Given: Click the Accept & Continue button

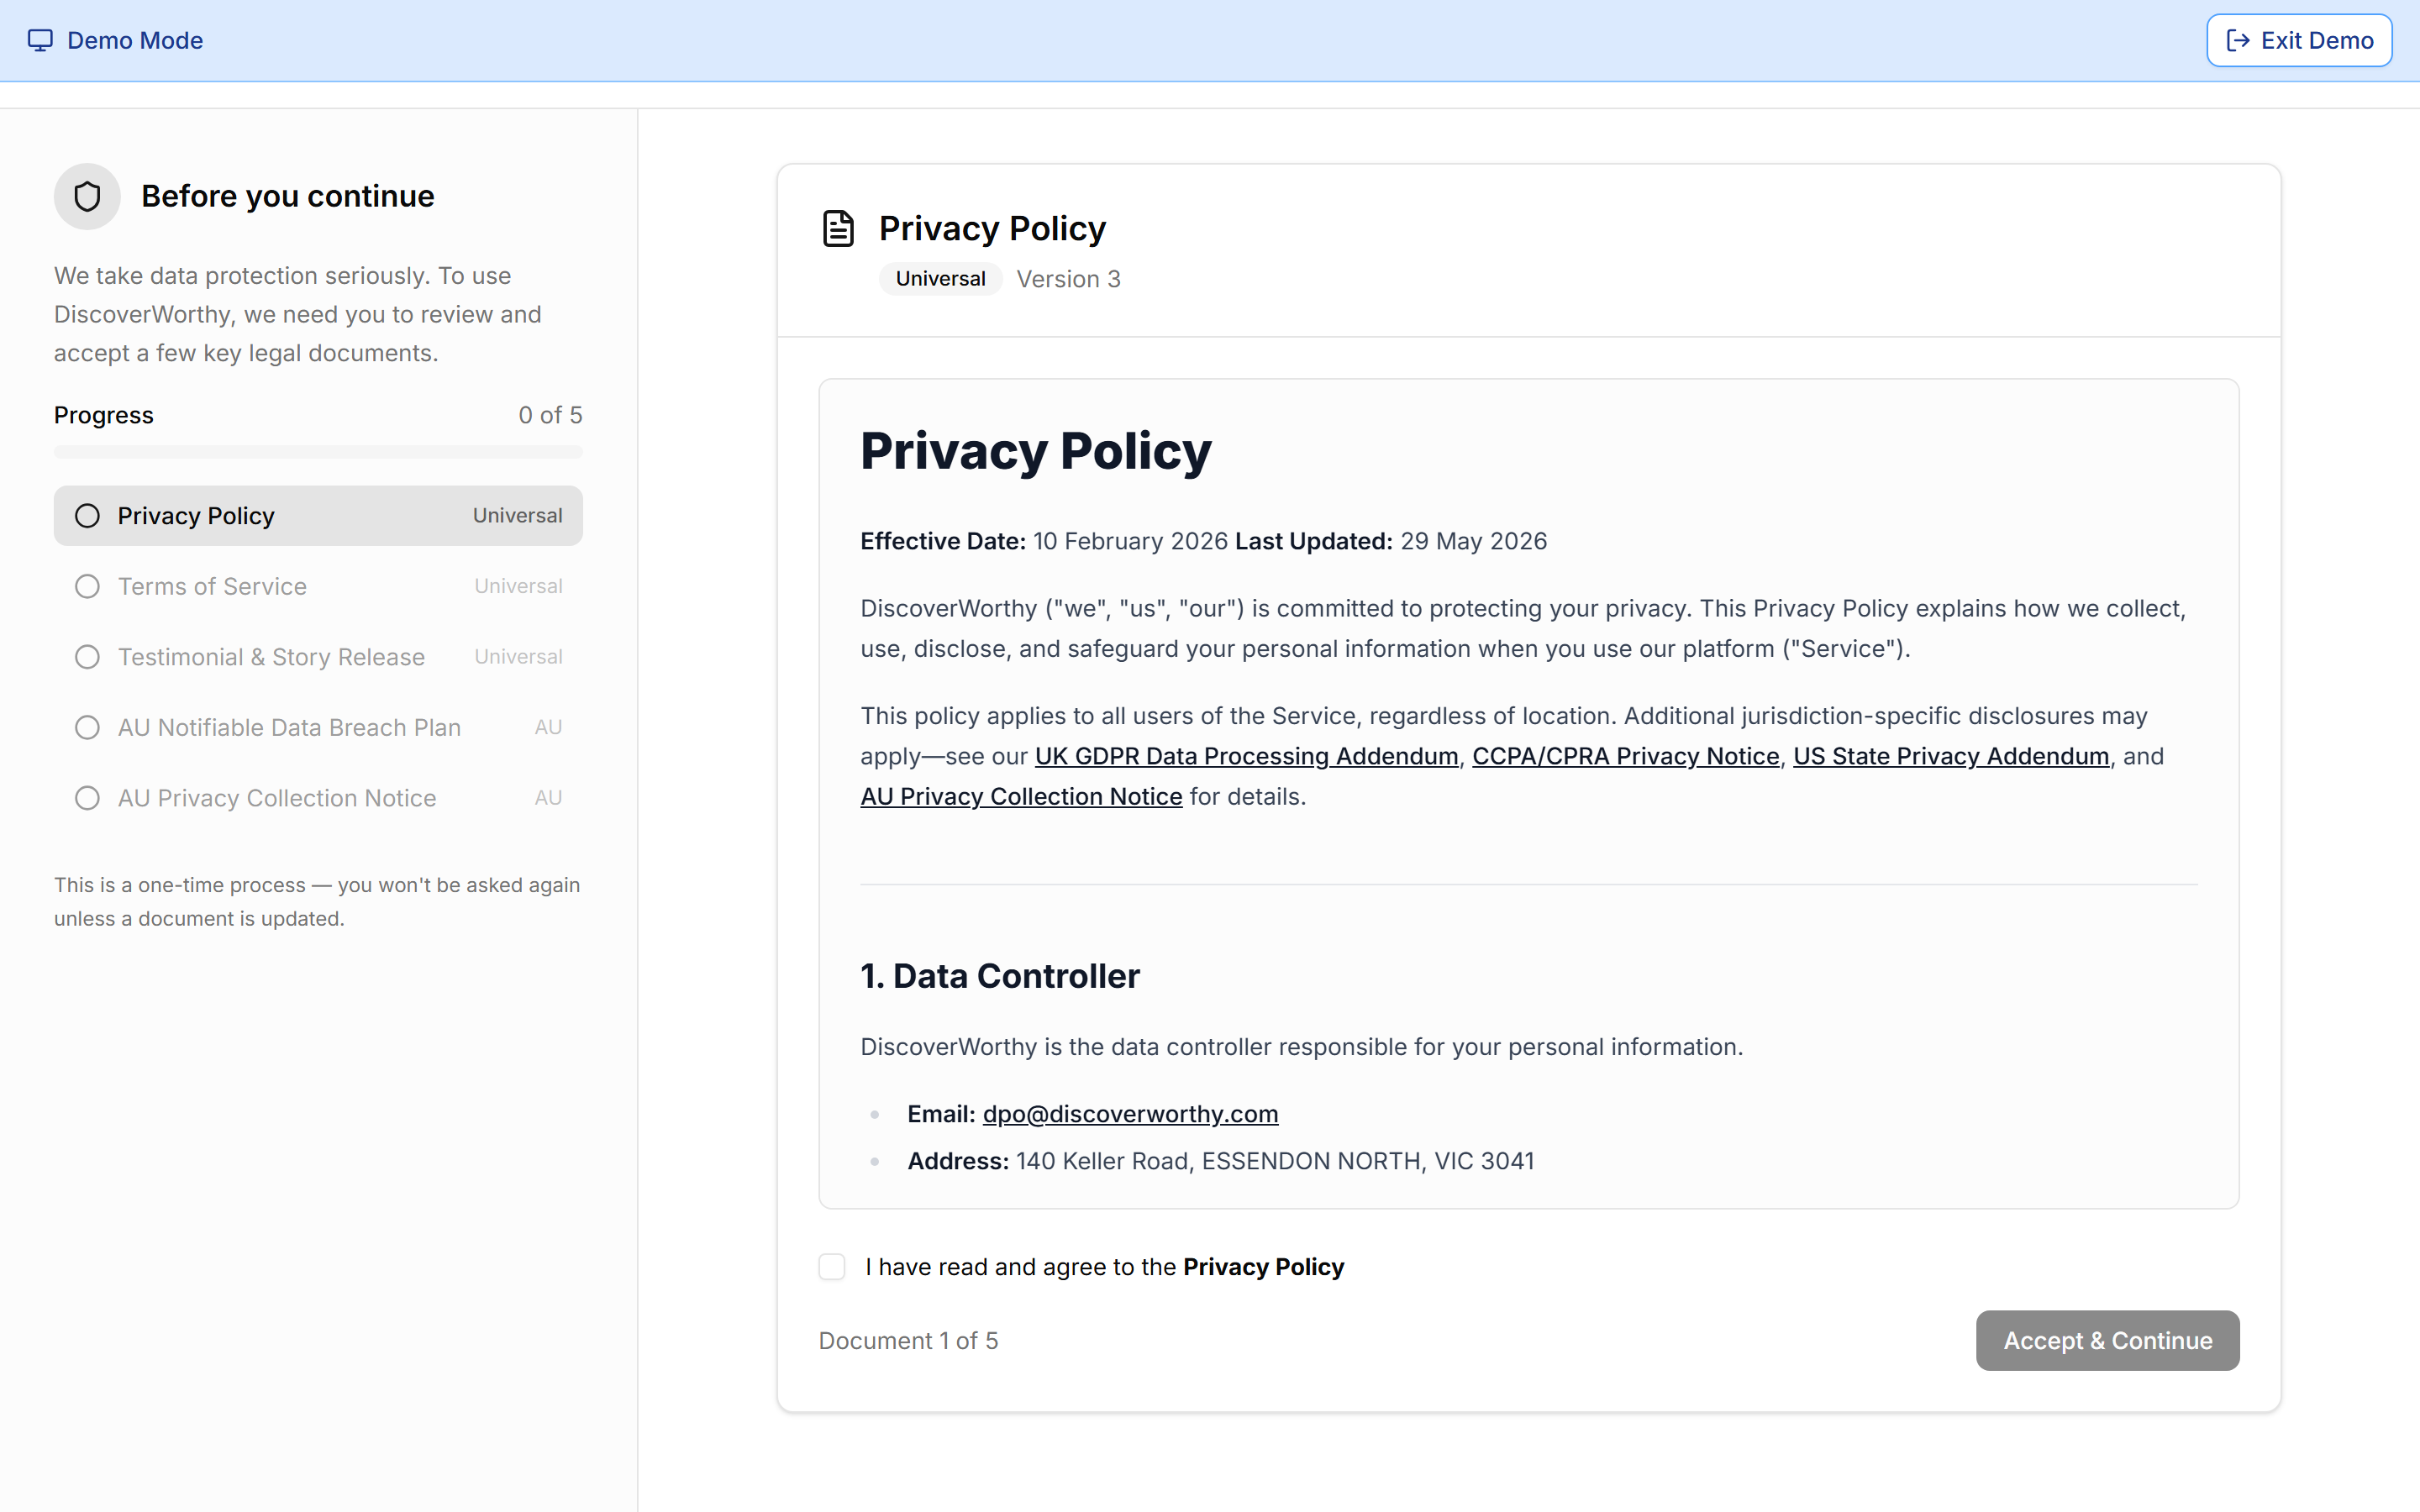Looking at the screenshot, I should 2107,1340.
